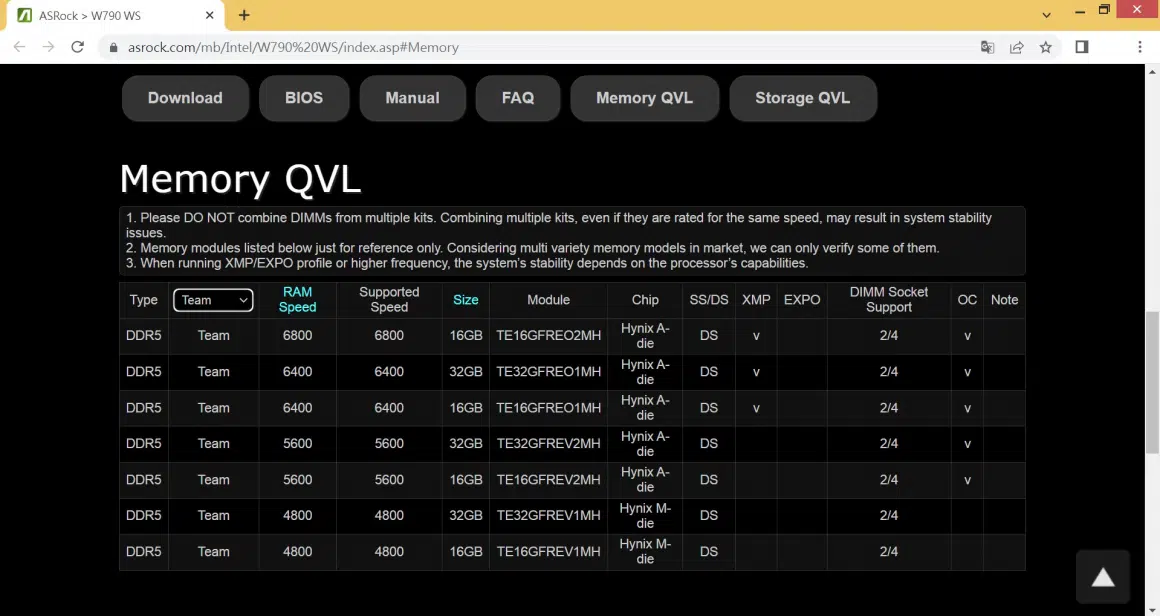Click the tab search chevron
The height and width of the screenshot is (616, 1160).
1046,15
